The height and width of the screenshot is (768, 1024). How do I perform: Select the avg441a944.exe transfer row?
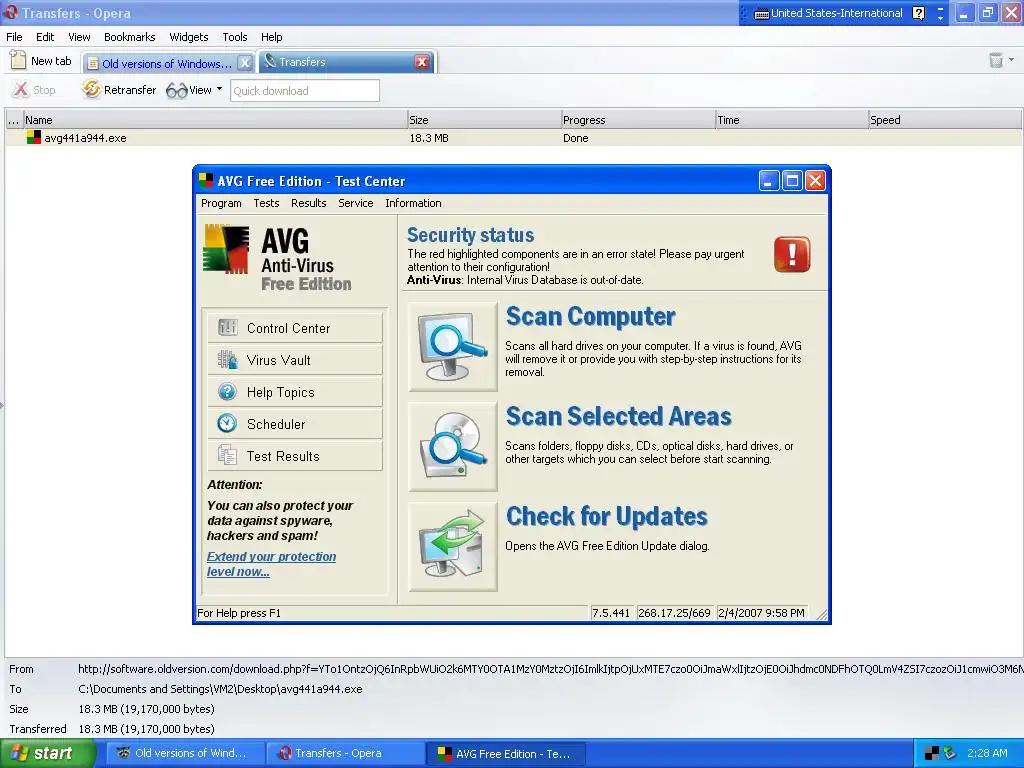click(513, 138)
